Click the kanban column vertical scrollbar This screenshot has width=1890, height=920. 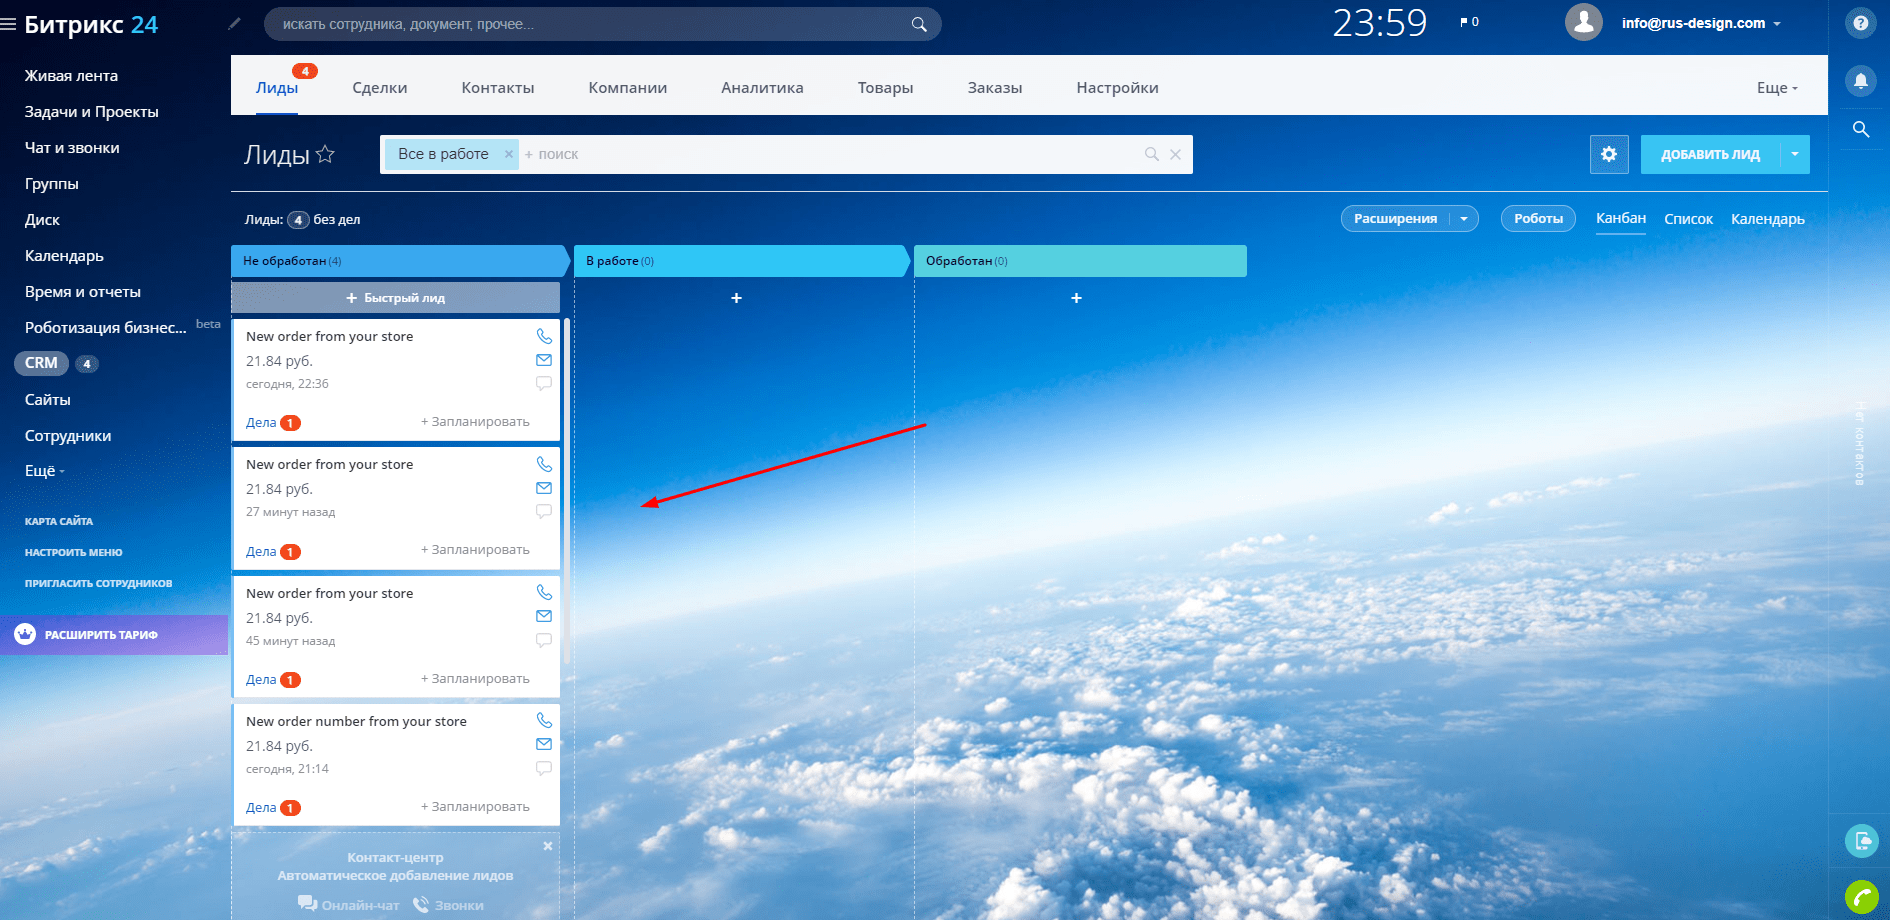[567, 490]
